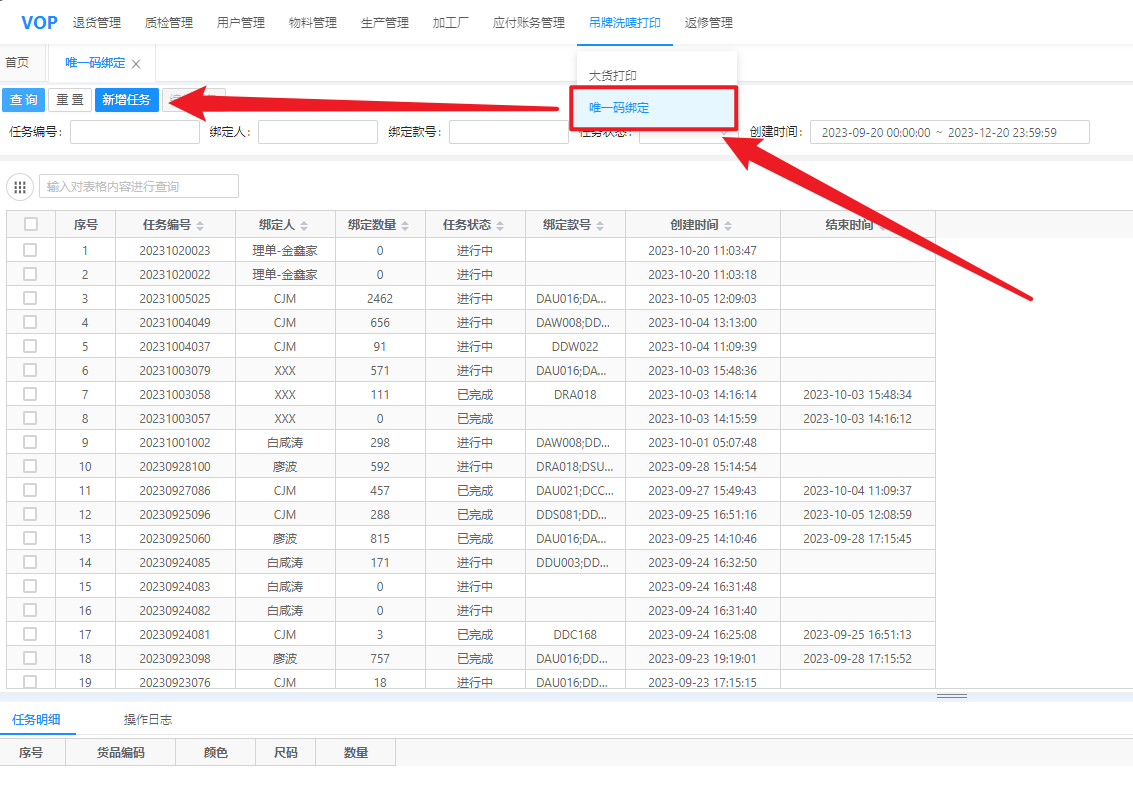Focus the table content search input
Screen dimensions: 1133x810
(x=139, y=186)
